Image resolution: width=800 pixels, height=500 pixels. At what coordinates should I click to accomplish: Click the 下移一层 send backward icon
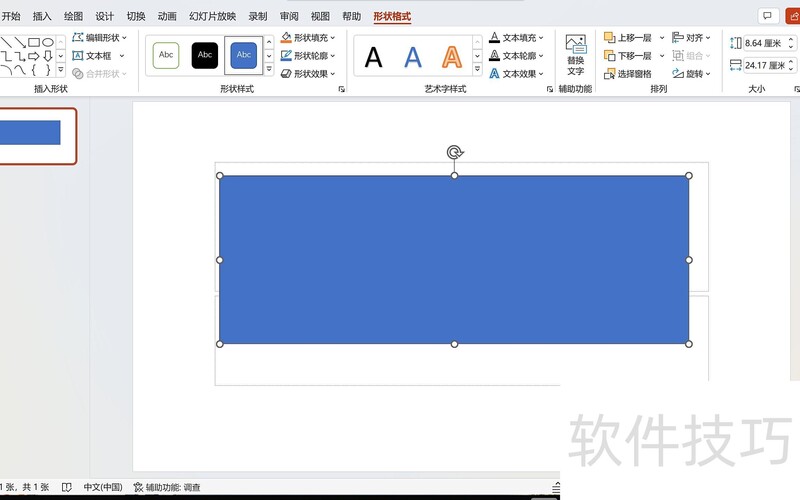610,56
